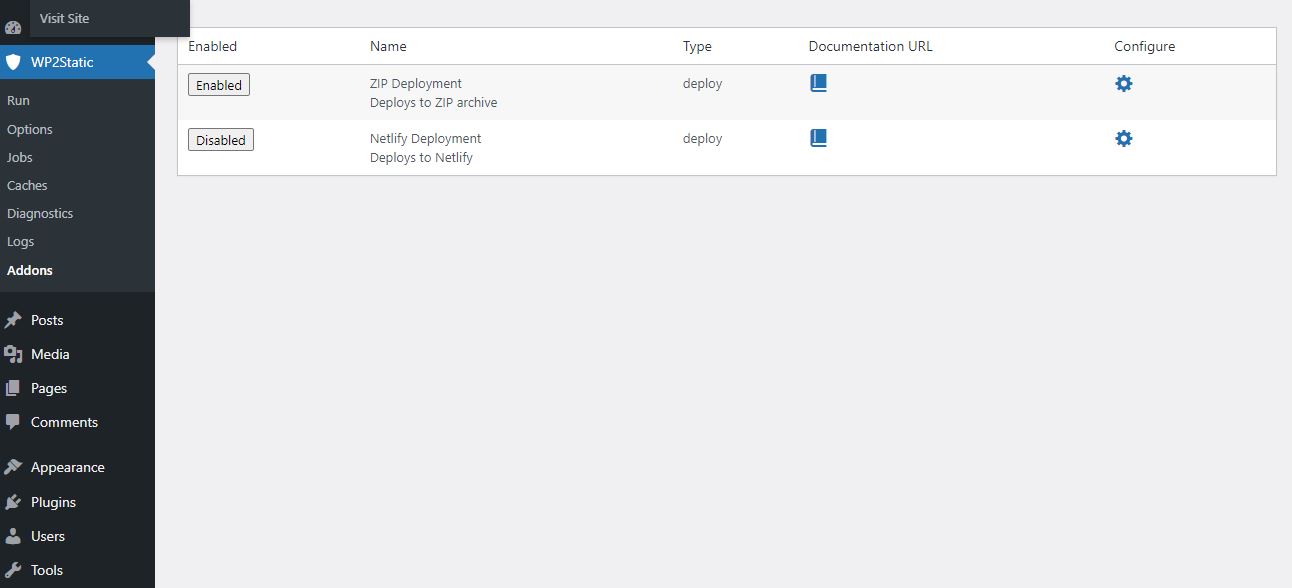Image resolution: width=1292 pixels, height=588 pixels.
Task: Click the 'Deploys to ZIP archive' description
Action: 433,102
